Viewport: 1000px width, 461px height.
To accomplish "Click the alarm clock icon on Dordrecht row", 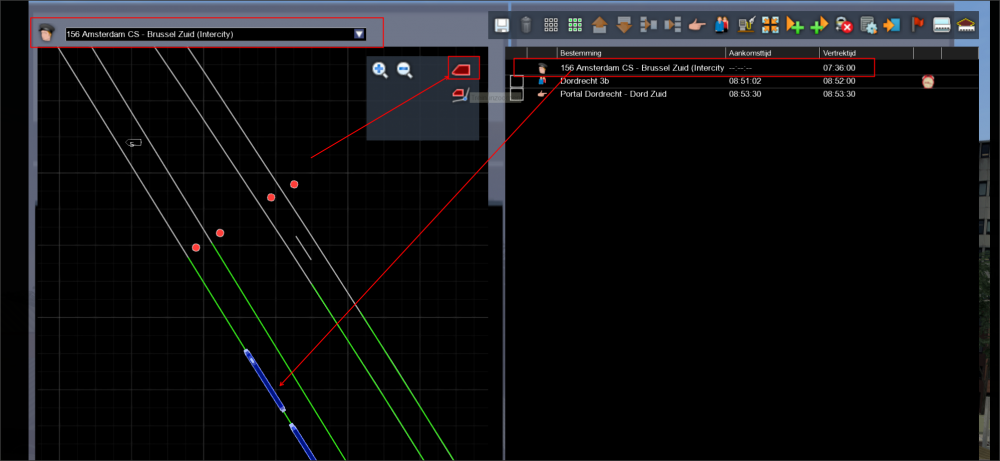I will point(928,81).
